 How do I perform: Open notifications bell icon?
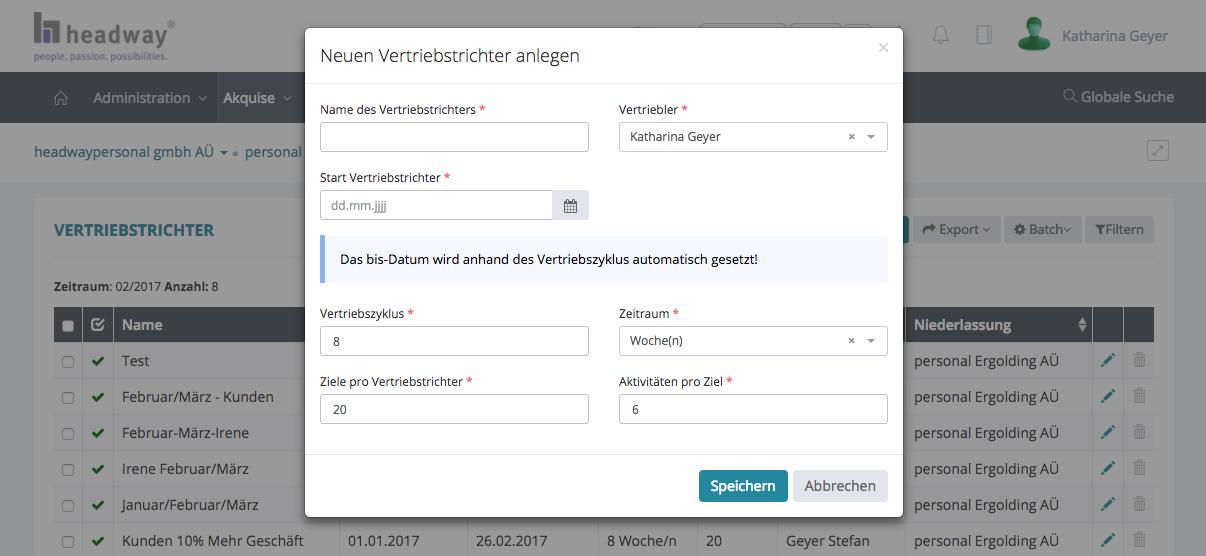pos(940,35)
